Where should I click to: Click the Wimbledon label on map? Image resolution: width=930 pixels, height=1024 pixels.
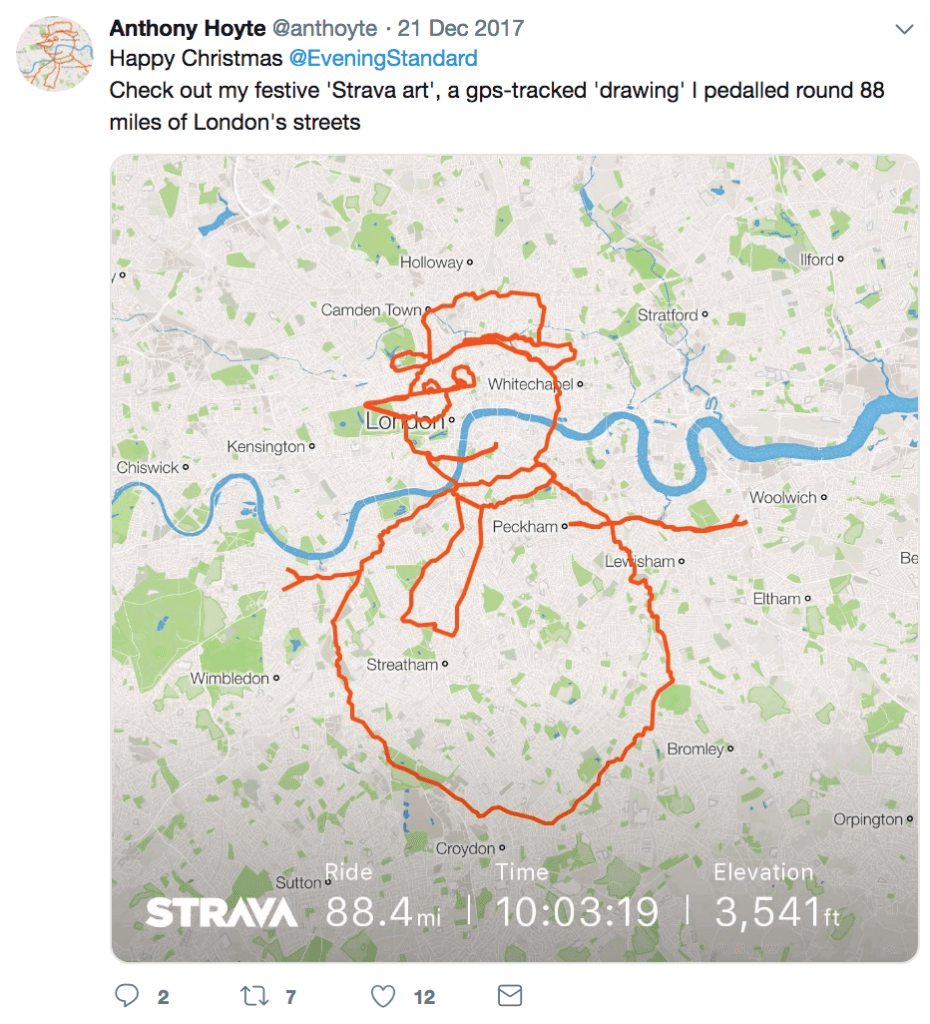point(229,679)
